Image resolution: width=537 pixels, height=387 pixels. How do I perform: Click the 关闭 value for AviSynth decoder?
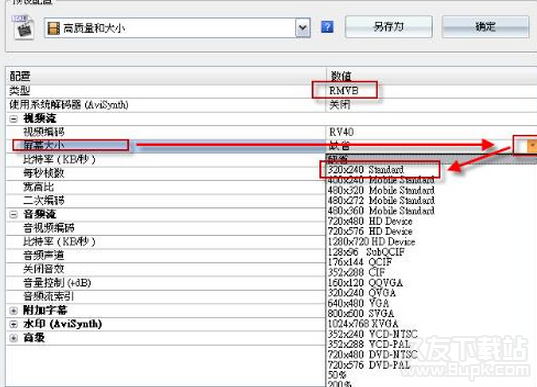point(339,104)
